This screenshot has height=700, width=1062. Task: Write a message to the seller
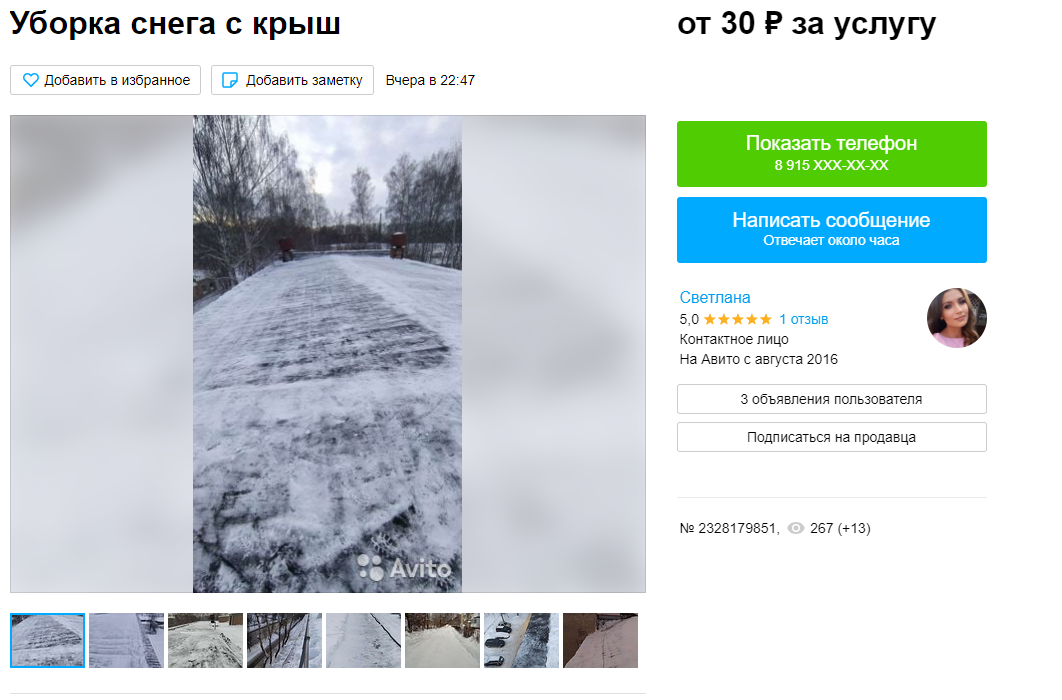pyautogui.click(x=832, y=229)
